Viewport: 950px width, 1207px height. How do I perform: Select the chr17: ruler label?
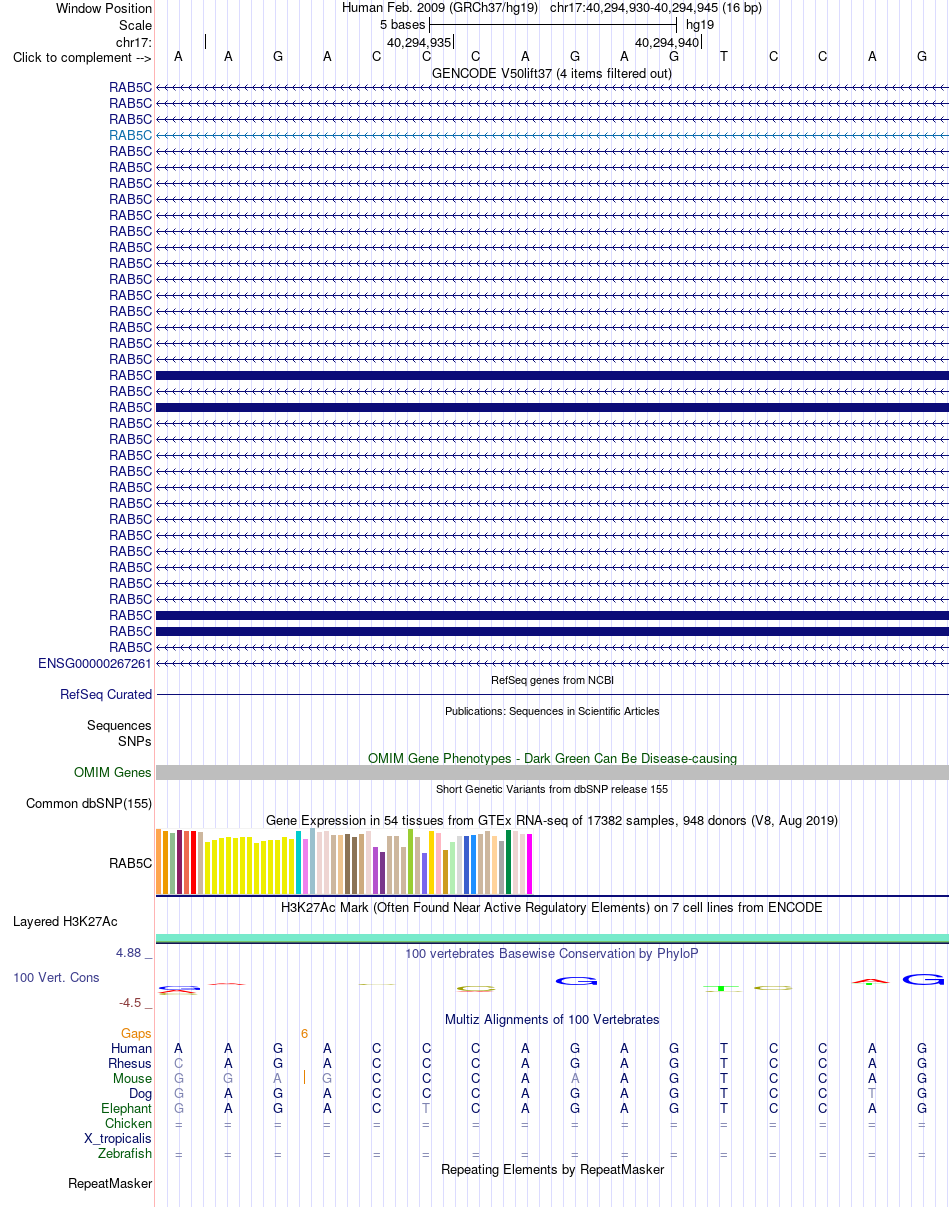point(134,42)
